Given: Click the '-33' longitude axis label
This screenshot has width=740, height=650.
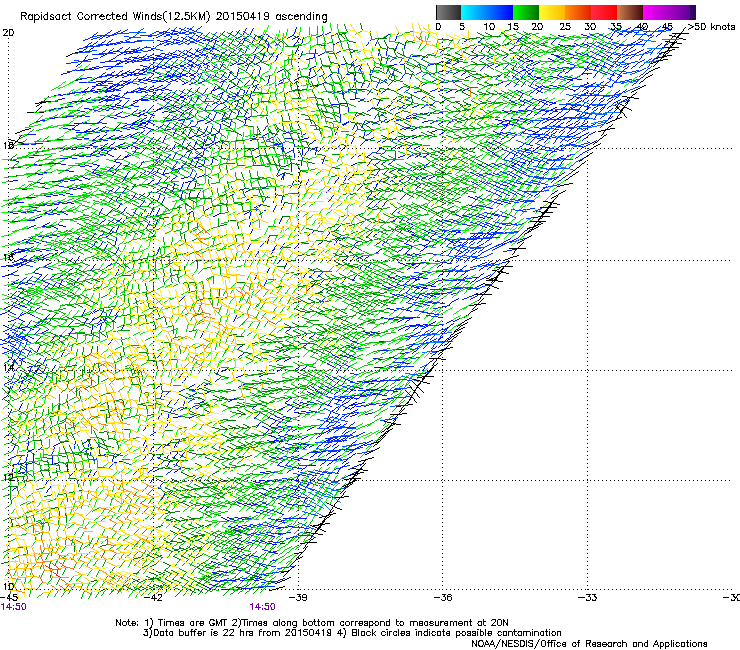Looking at the screenshot, I should (x=588, y=597).
